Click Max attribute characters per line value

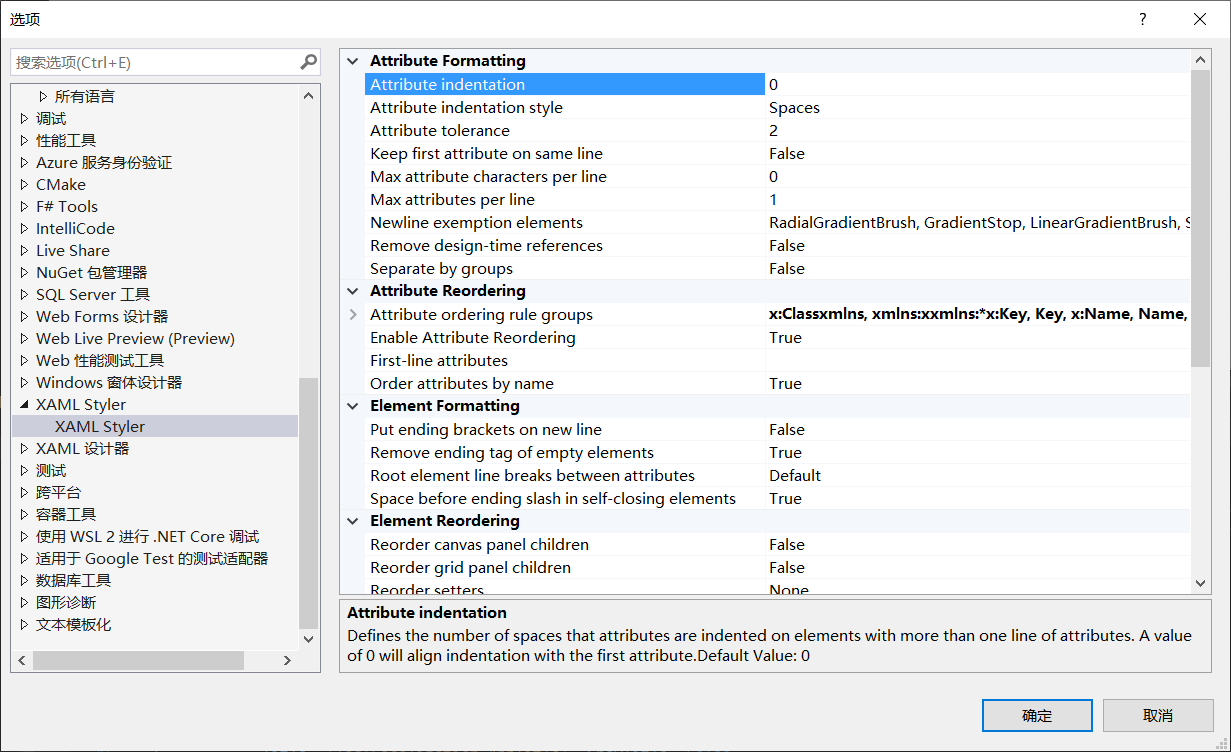point(978,177)
